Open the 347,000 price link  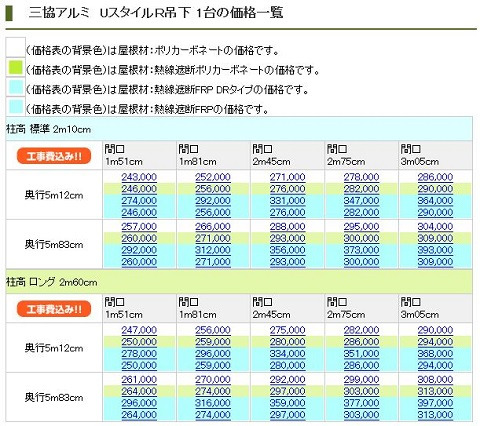click(361, 201)
